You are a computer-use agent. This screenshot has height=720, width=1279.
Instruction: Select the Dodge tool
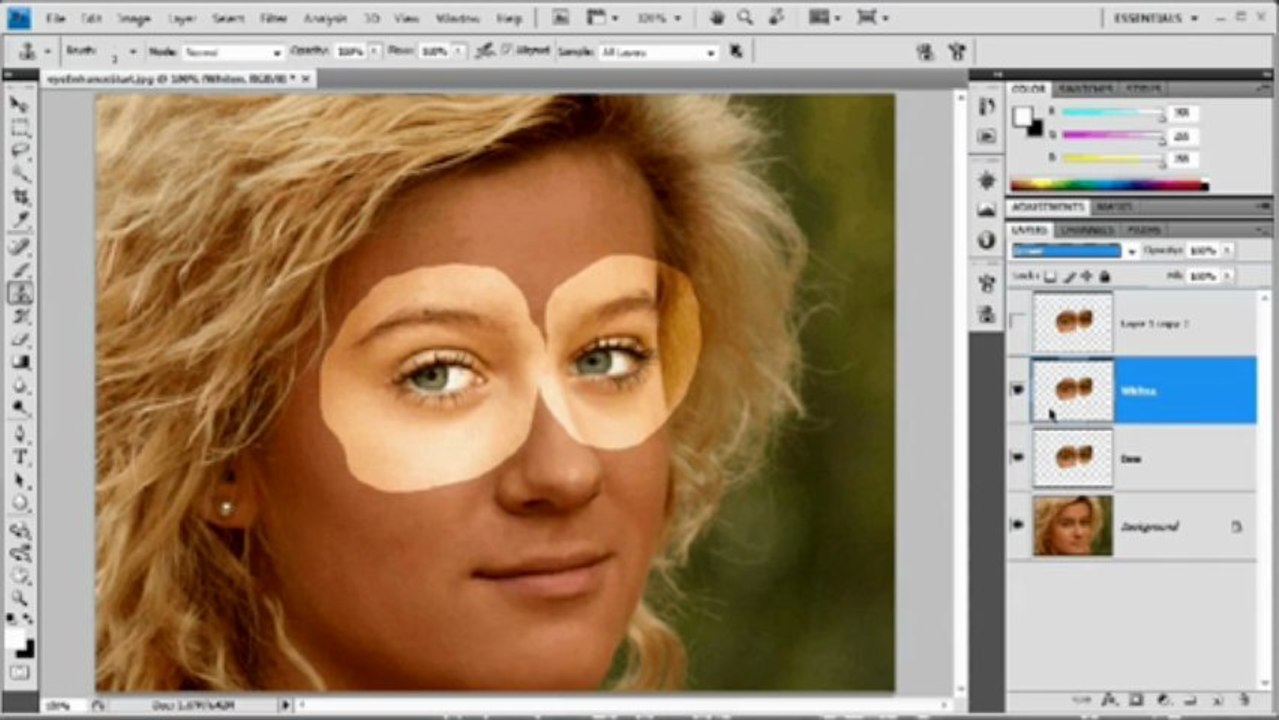20,409
